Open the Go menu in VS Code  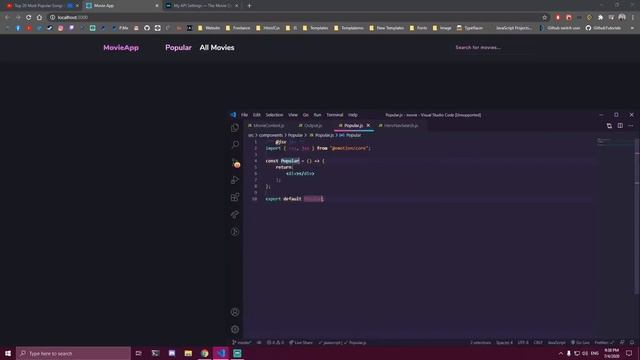click(306, 115)
